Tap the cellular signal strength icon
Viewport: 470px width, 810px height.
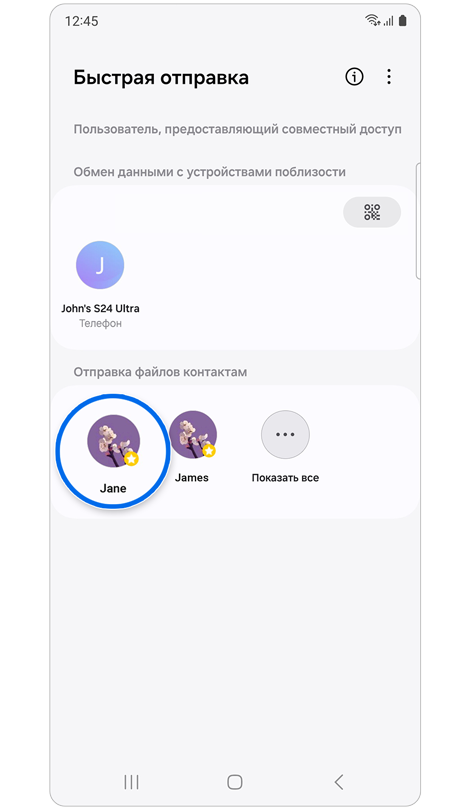tap(388, 21)
